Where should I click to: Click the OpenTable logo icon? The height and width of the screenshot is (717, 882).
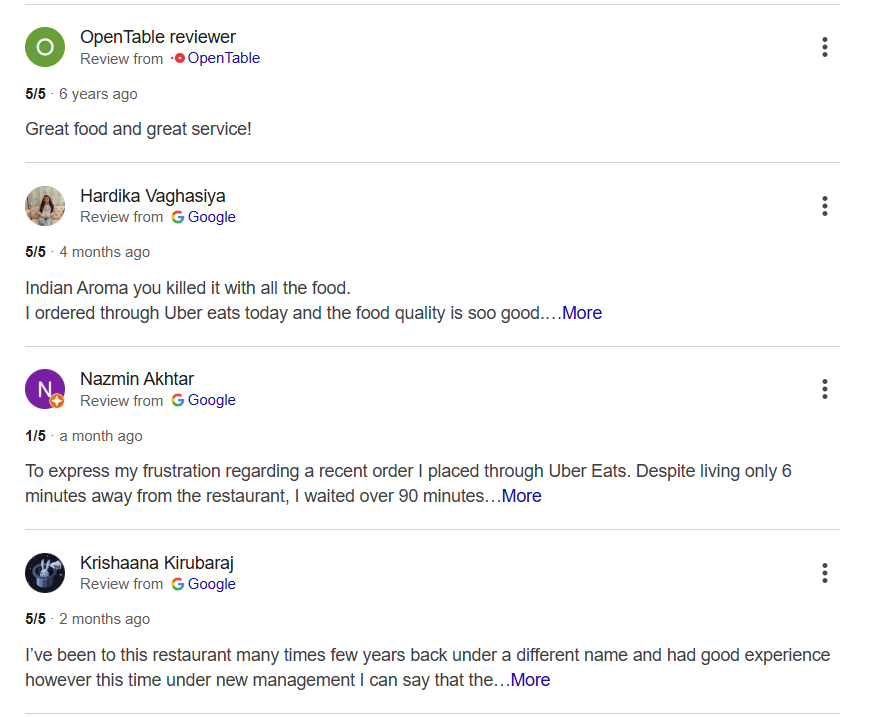(x=181, y=58)
